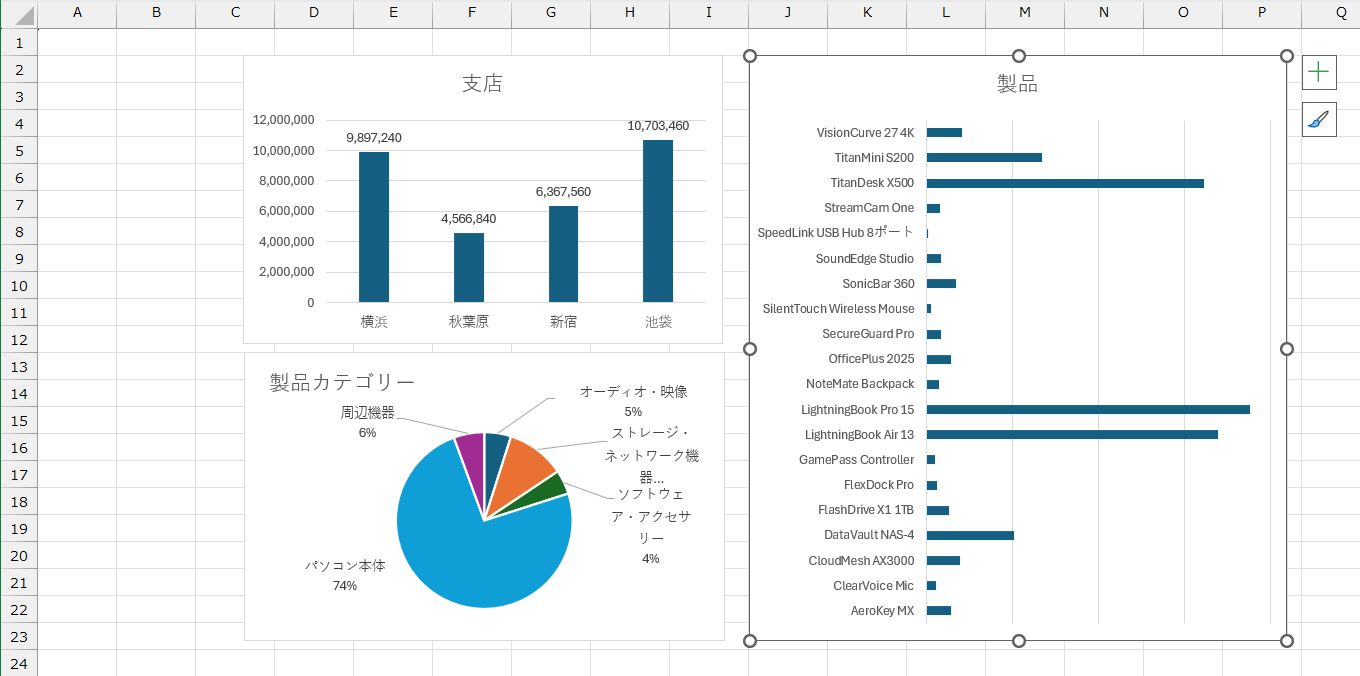Select the 秋葉原 bar in 支店 chart
The height and width of the screenshot is (676, 1360).
pos(469,267)
